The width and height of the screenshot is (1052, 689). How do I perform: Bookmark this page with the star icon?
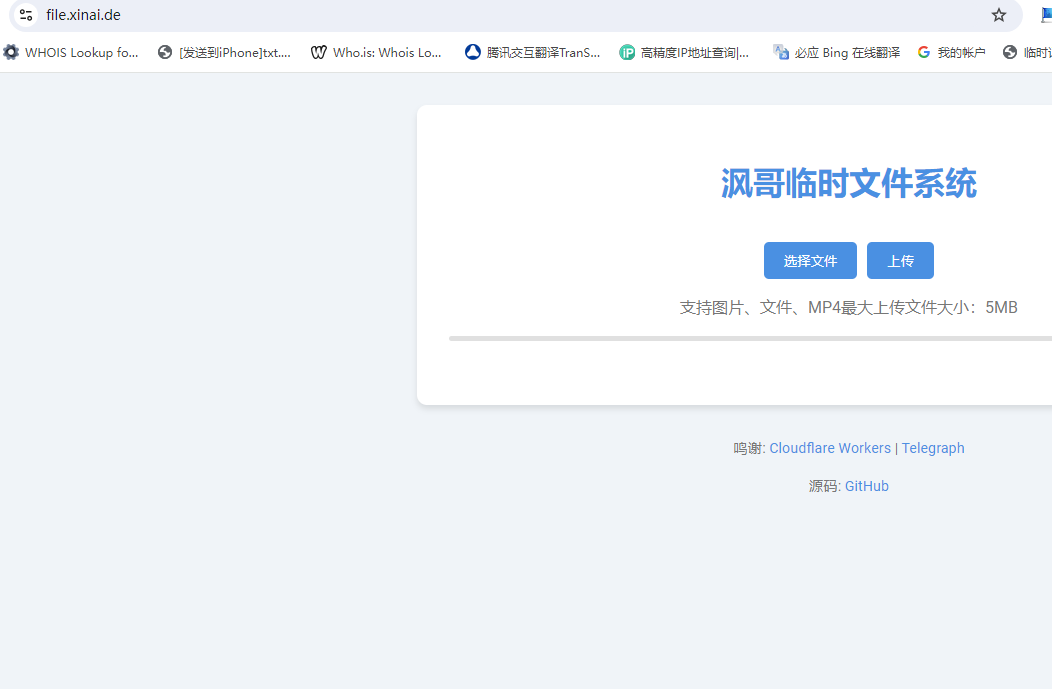point(998,15)
